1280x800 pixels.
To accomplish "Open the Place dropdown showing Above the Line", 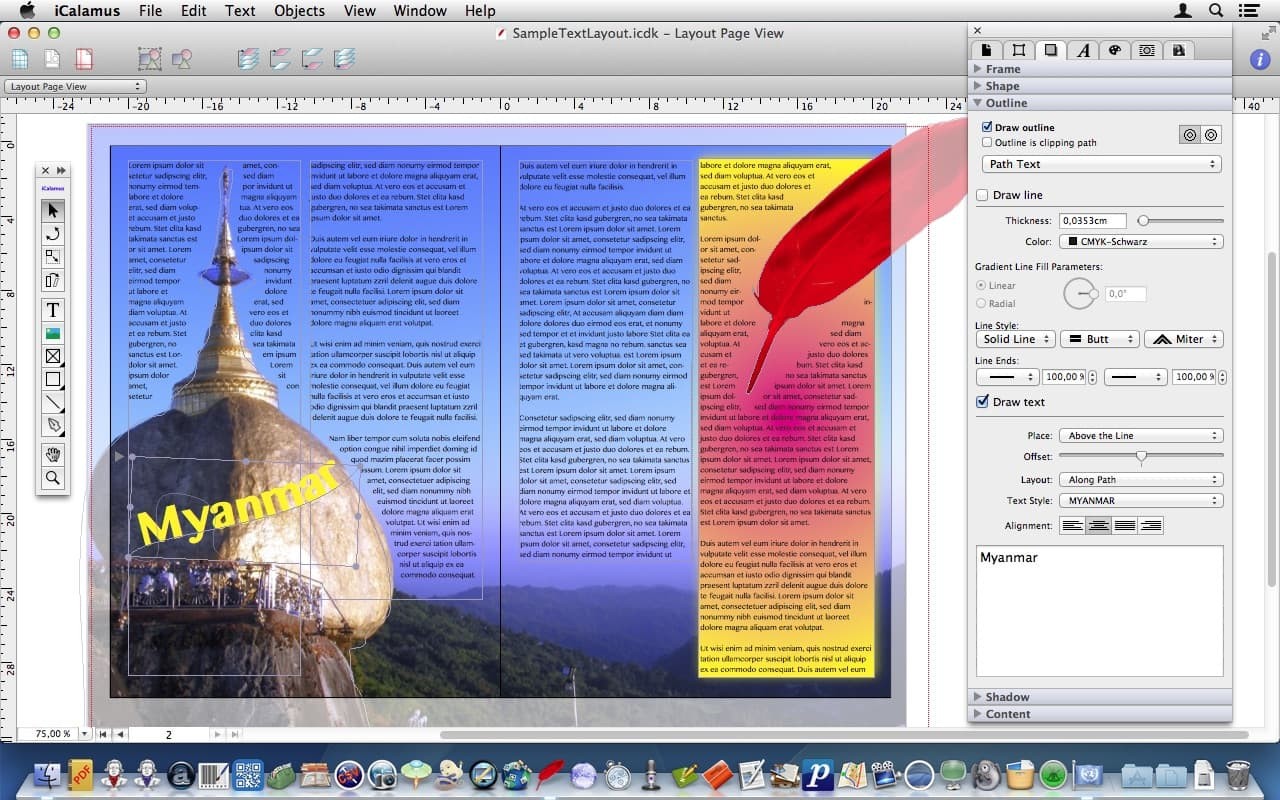I will pyautogui.click(x=1140, y=435).
